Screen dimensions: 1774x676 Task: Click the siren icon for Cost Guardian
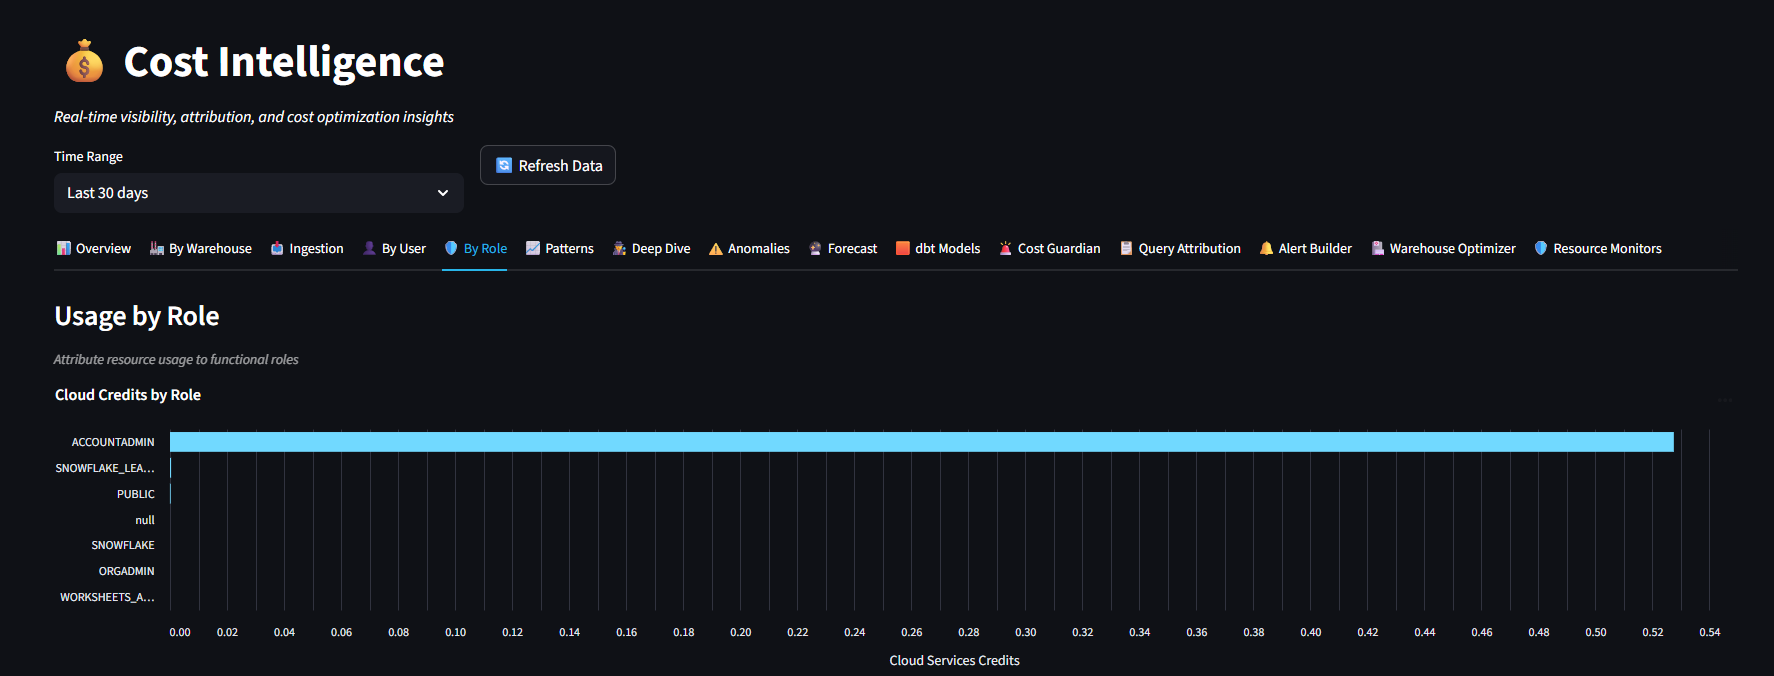(1005, 249)
